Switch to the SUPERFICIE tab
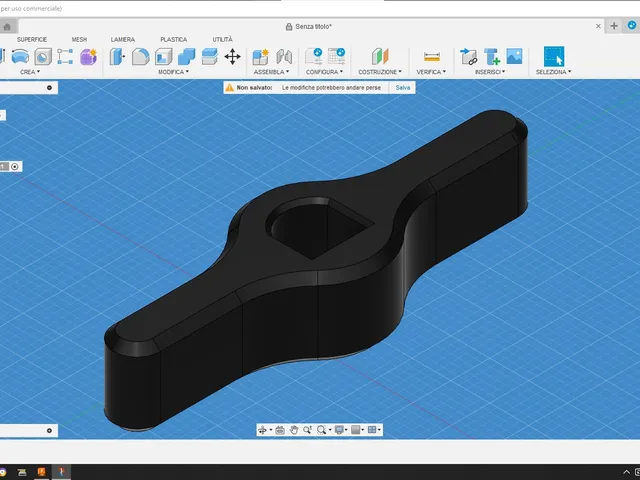The width and height of the screenshot is (640, 480). point(32,40)
